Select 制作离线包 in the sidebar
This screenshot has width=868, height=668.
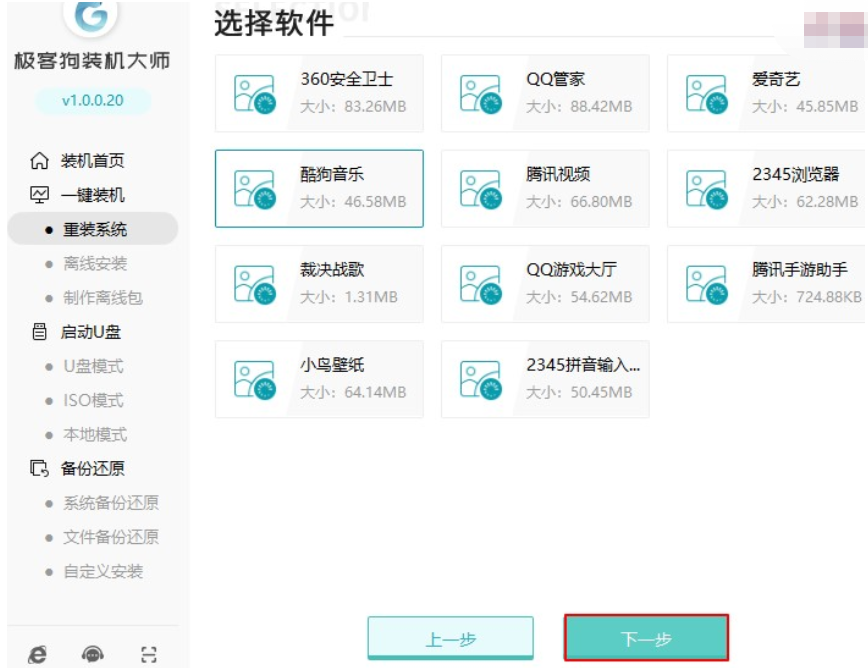point(103,298)
